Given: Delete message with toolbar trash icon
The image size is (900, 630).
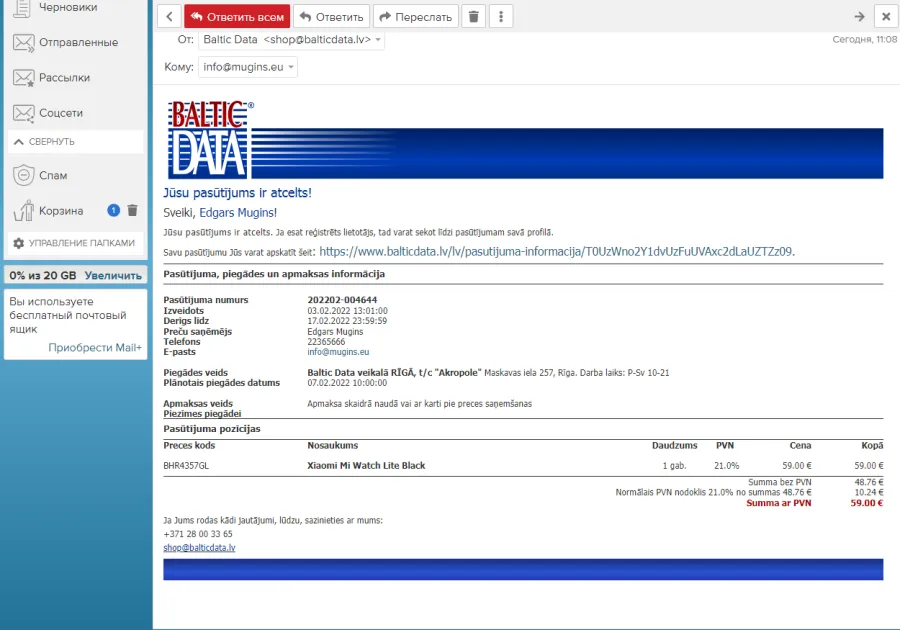Looking at the screenshot, I should click(474, 17).
